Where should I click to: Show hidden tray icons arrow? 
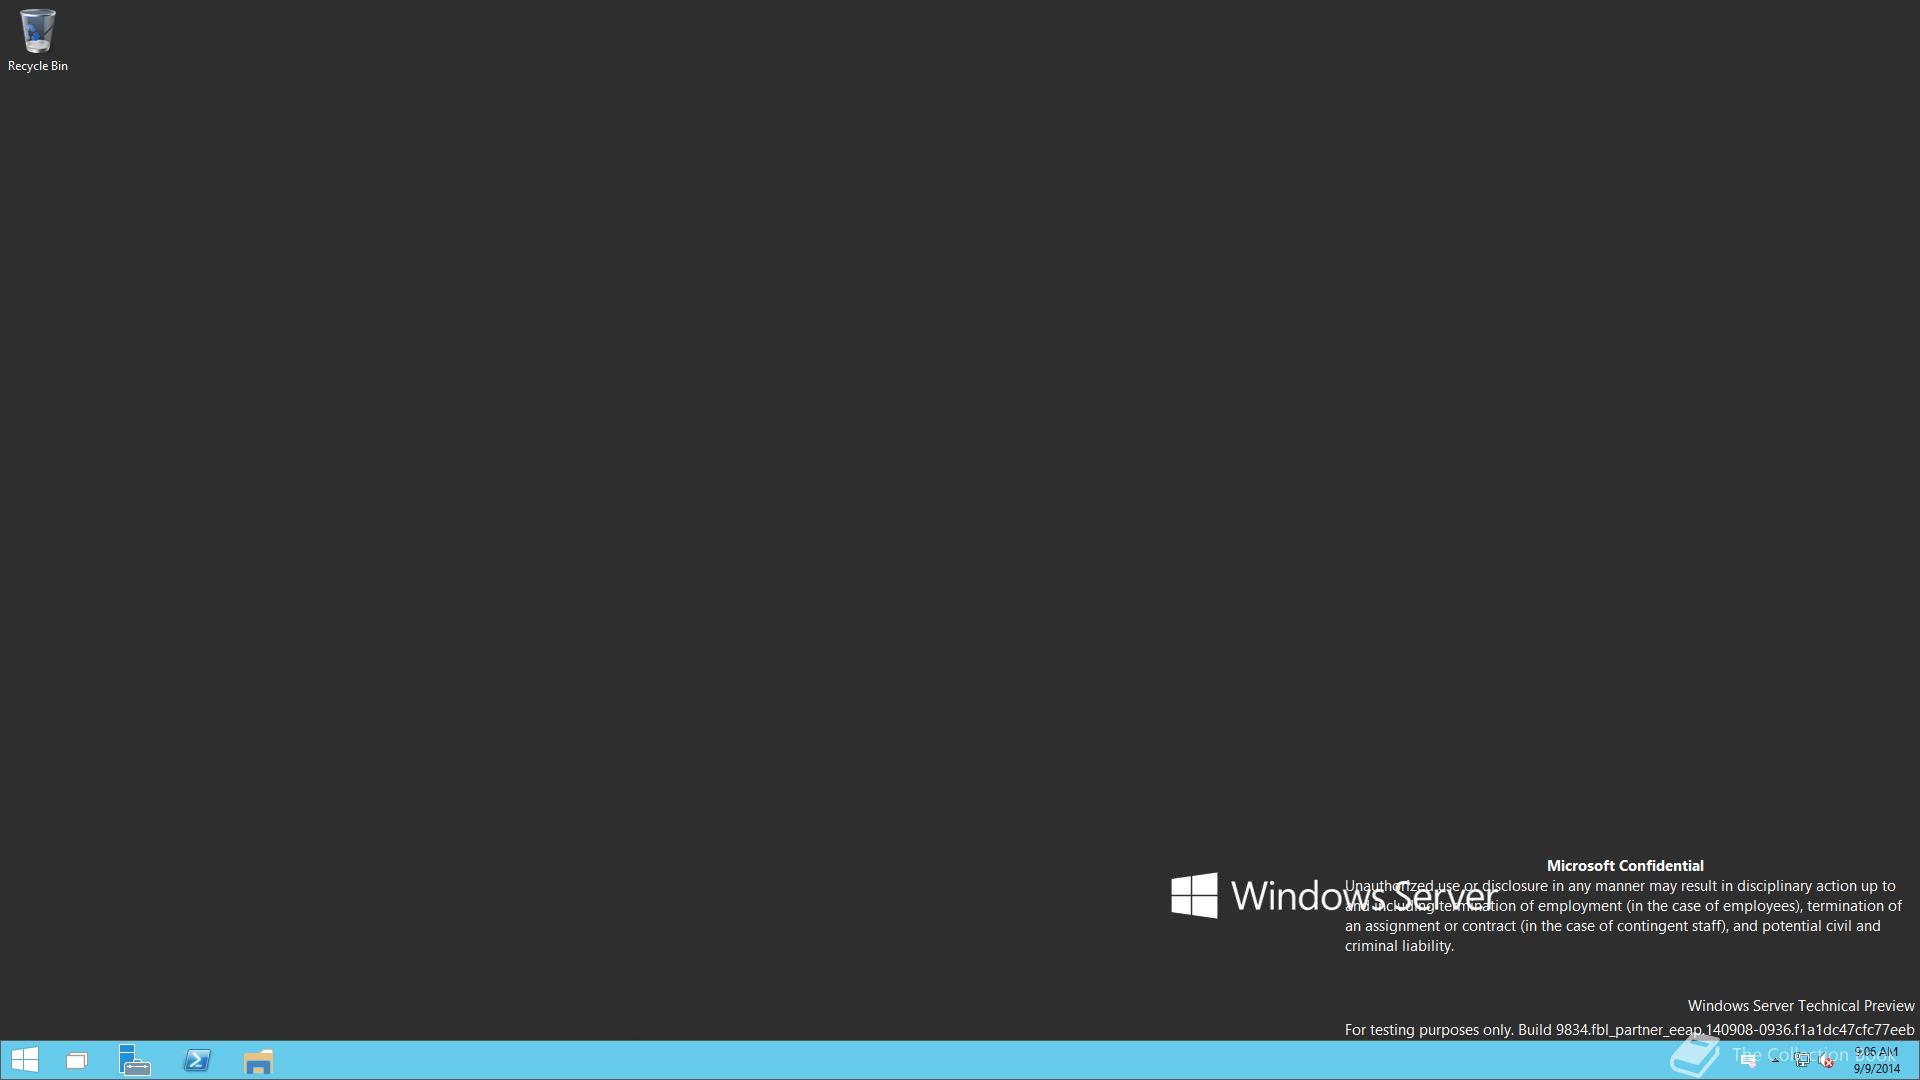(x=1776, y=1060)
